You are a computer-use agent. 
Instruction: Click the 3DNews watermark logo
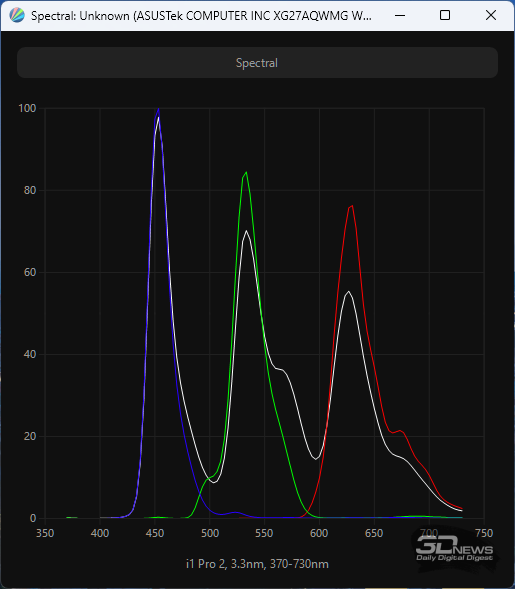[x=455, y=548]
